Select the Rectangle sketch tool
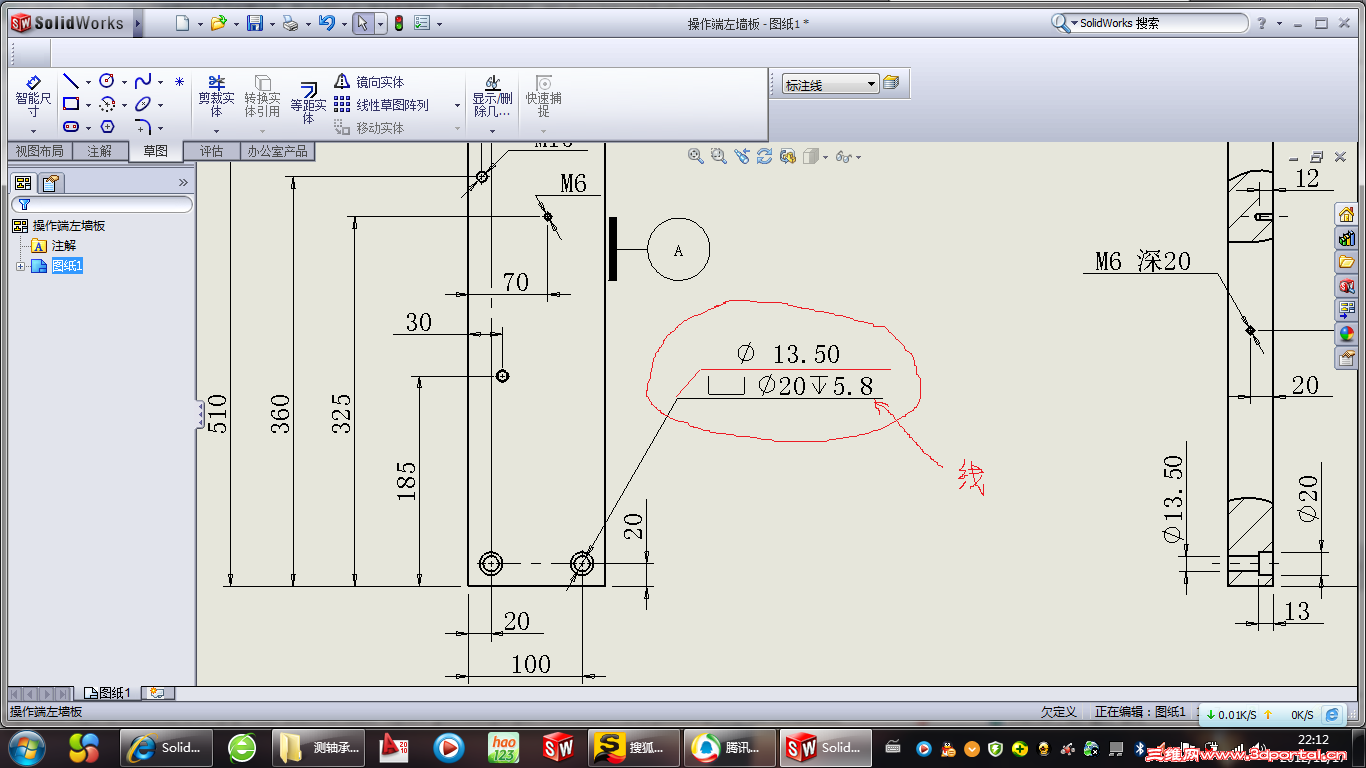This screenshot has width=1366, height=768. (71, 104)
